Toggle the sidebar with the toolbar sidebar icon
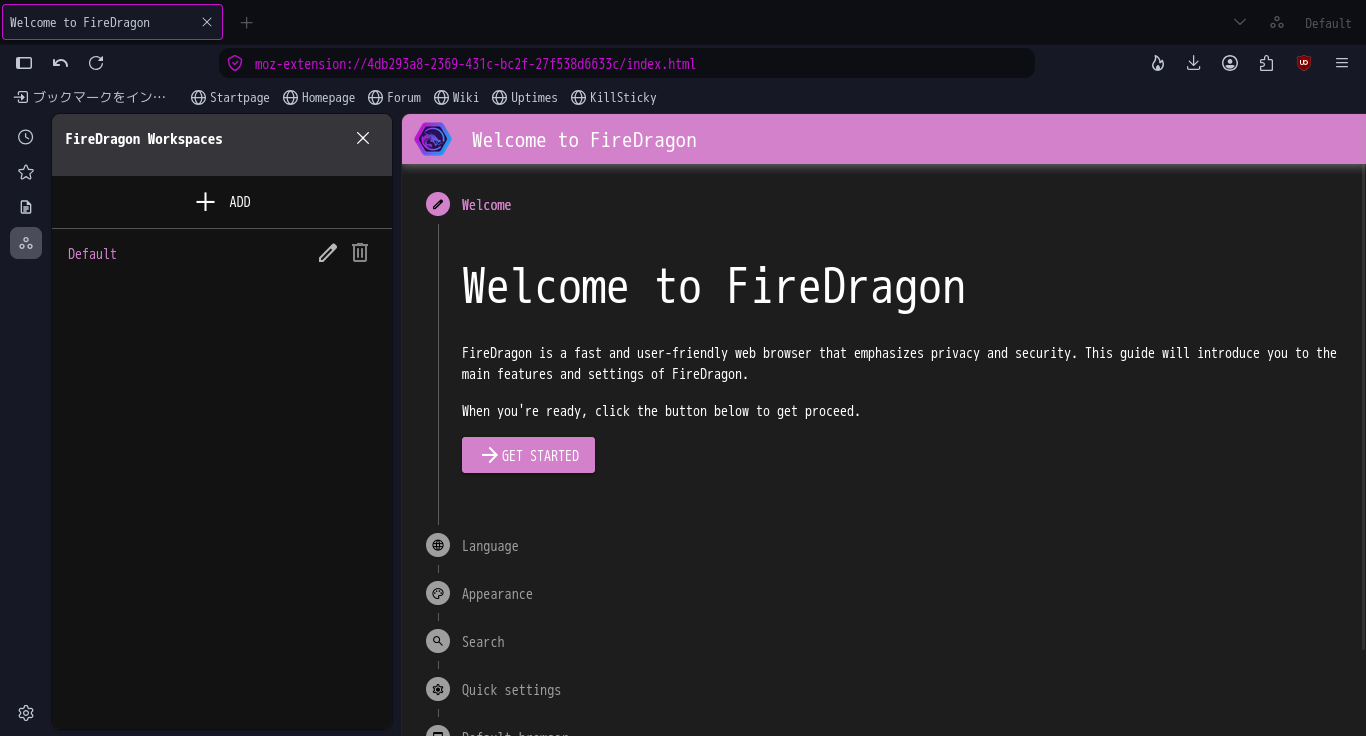The image size is (1366, 736). pyautogui.click(x=24, y=63)
